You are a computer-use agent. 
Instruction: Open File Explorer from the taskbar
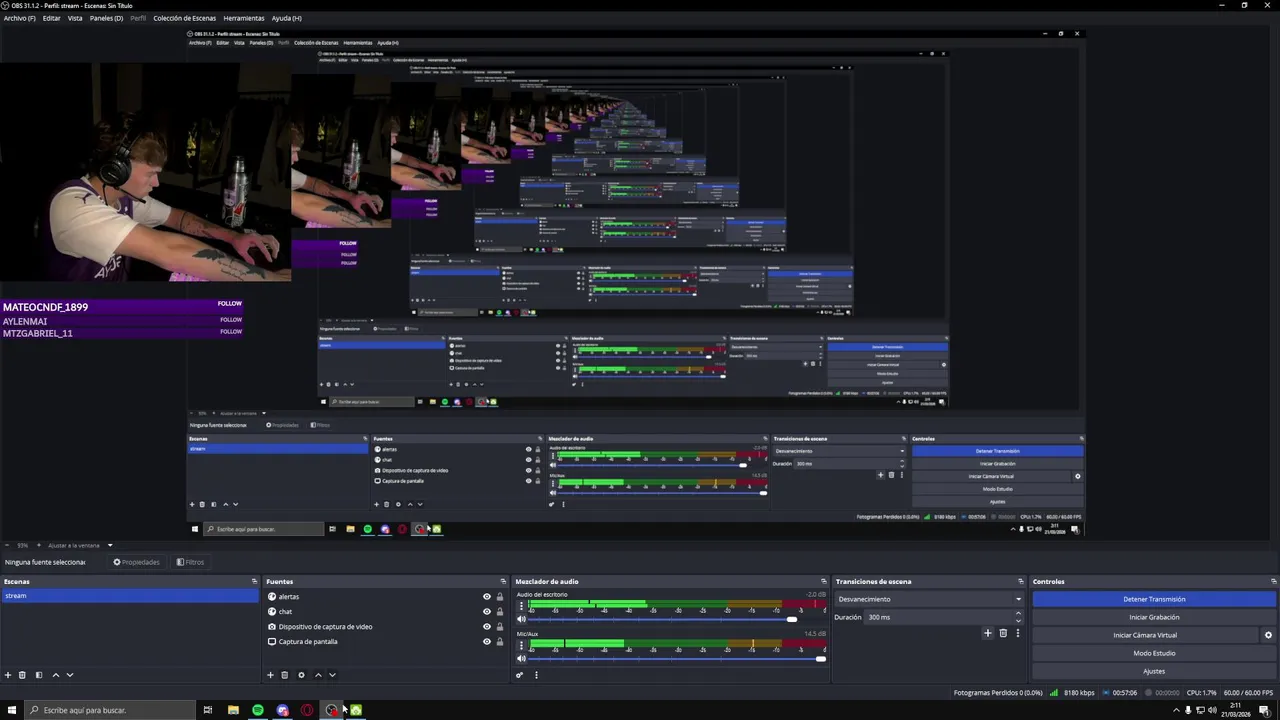click(233, 710)
